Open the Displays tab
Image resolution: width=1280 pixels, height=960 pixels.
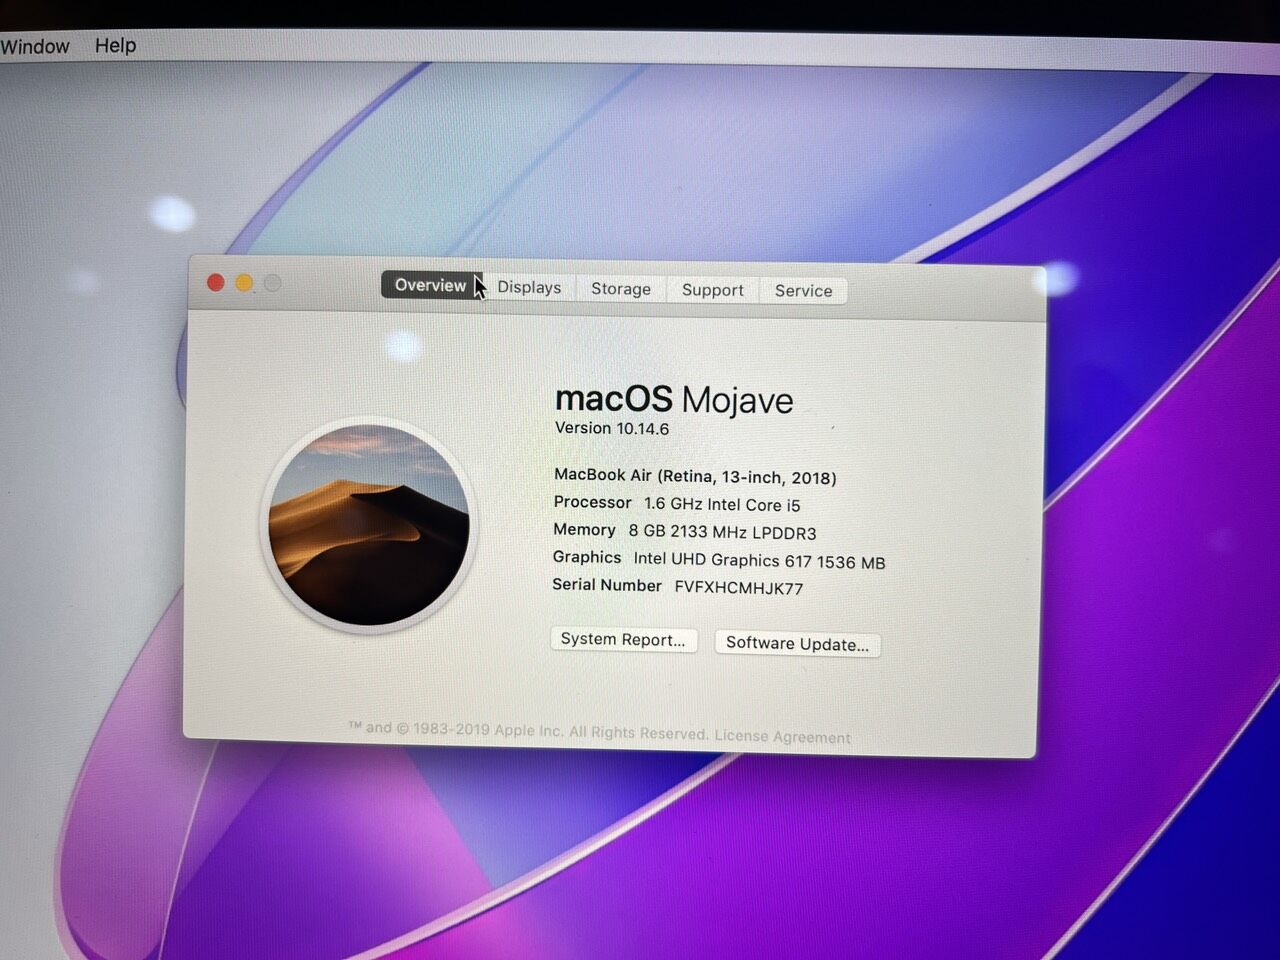529,287
